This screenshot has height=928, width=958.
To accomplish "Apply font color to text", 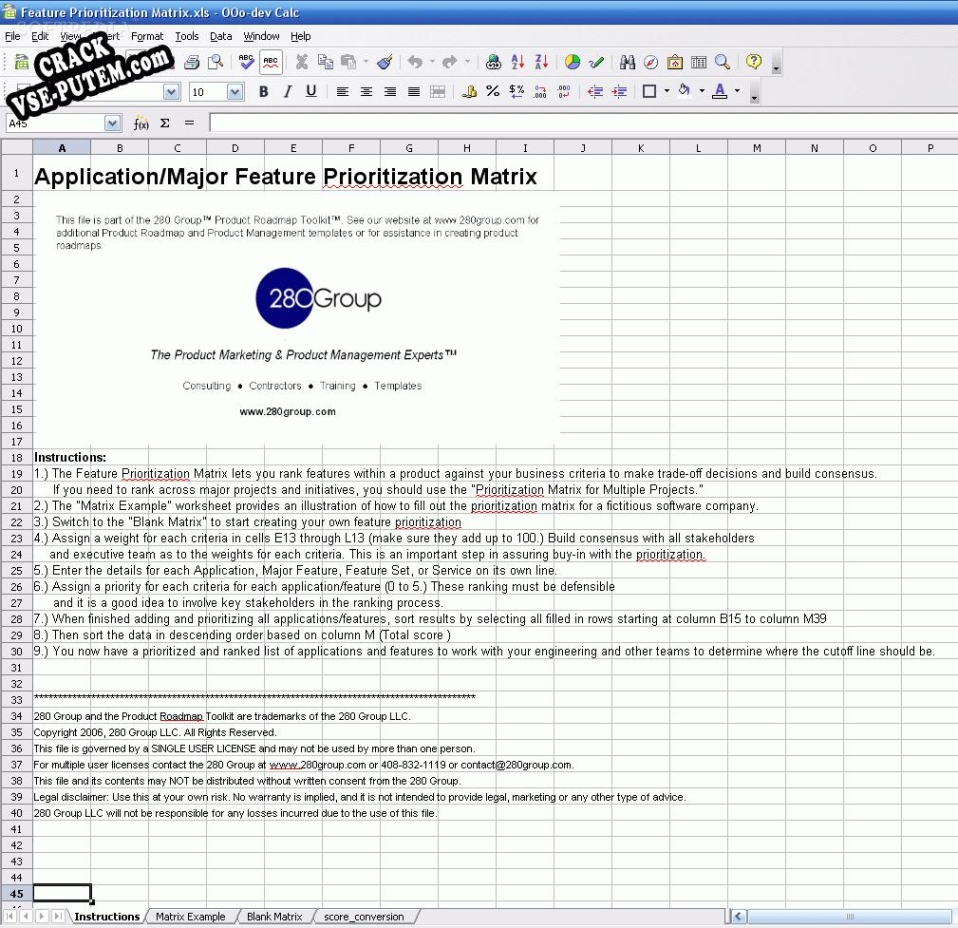I will [720, 91].
